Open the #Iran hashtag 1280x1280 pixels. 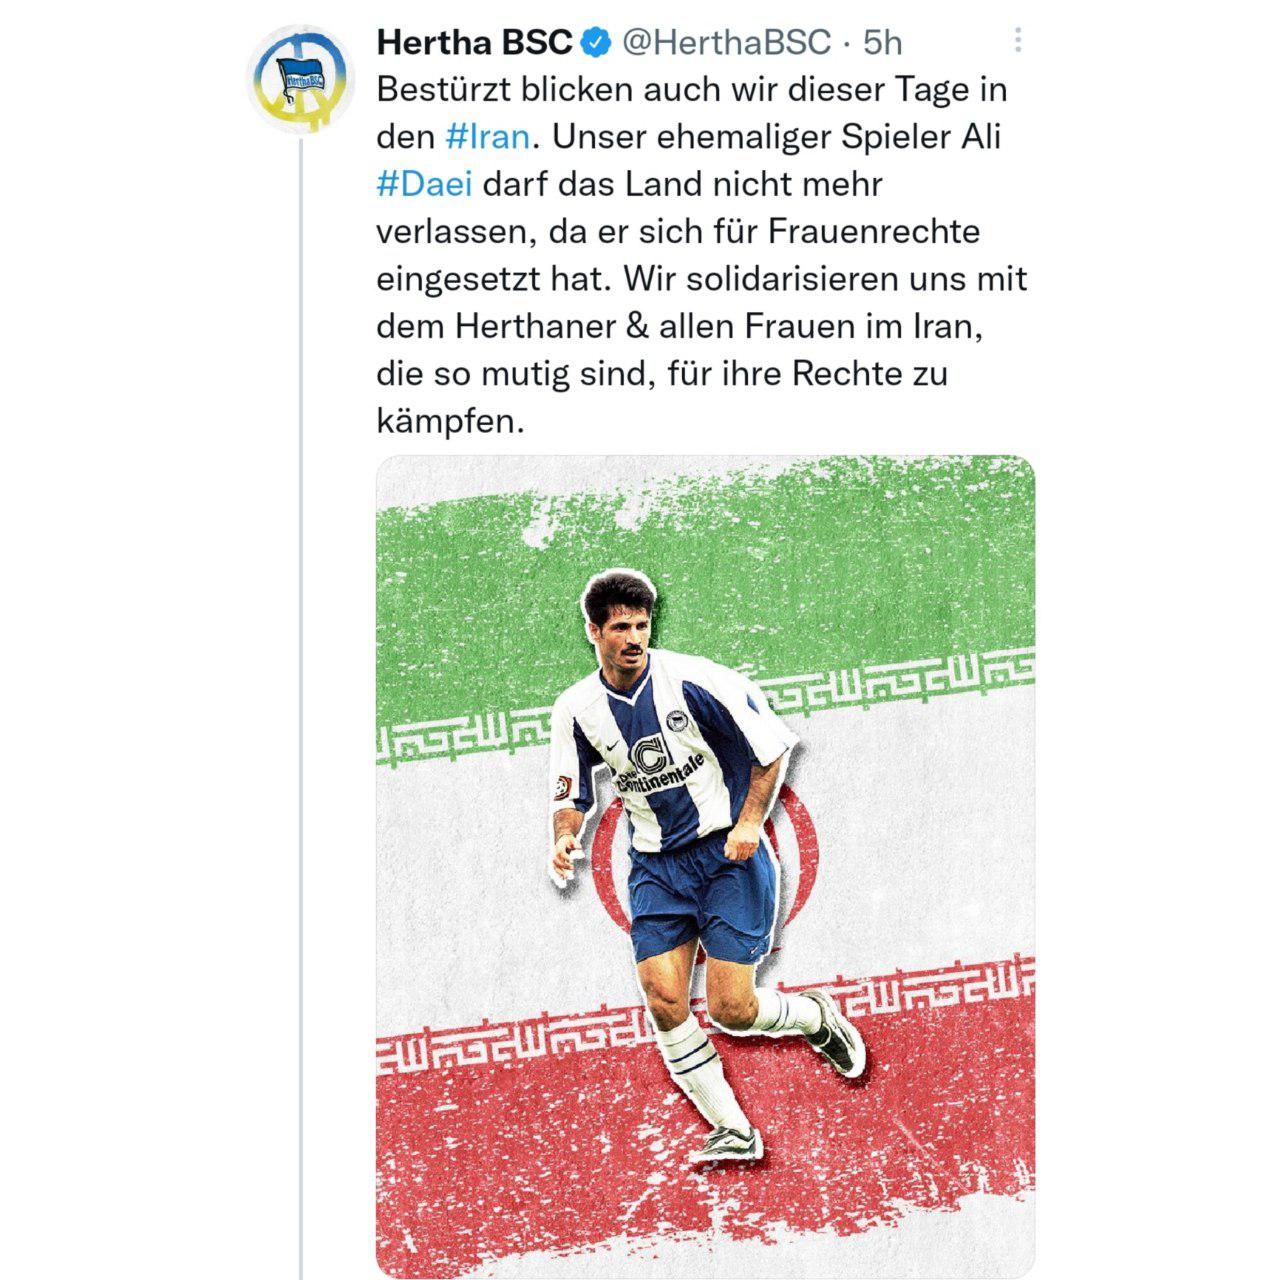487,136
